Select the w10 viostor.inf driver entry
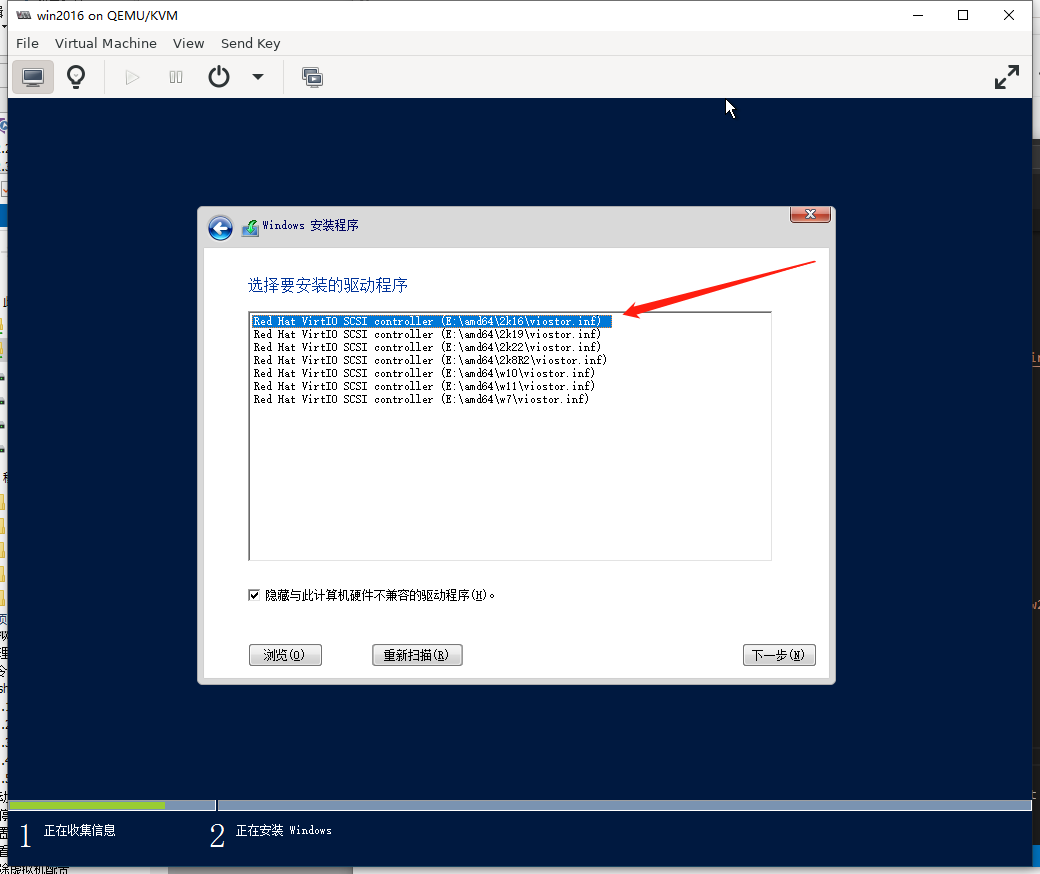The image size is (1040, 874). tap(424, 373)
